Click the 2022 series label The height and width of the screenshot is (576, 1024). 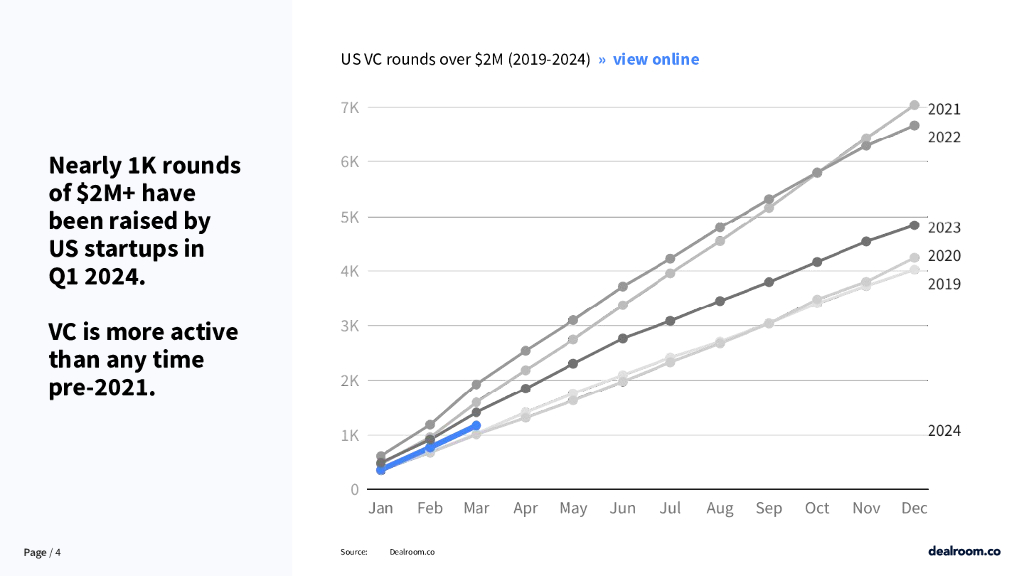pyautogui.click(x=944, y=137)
